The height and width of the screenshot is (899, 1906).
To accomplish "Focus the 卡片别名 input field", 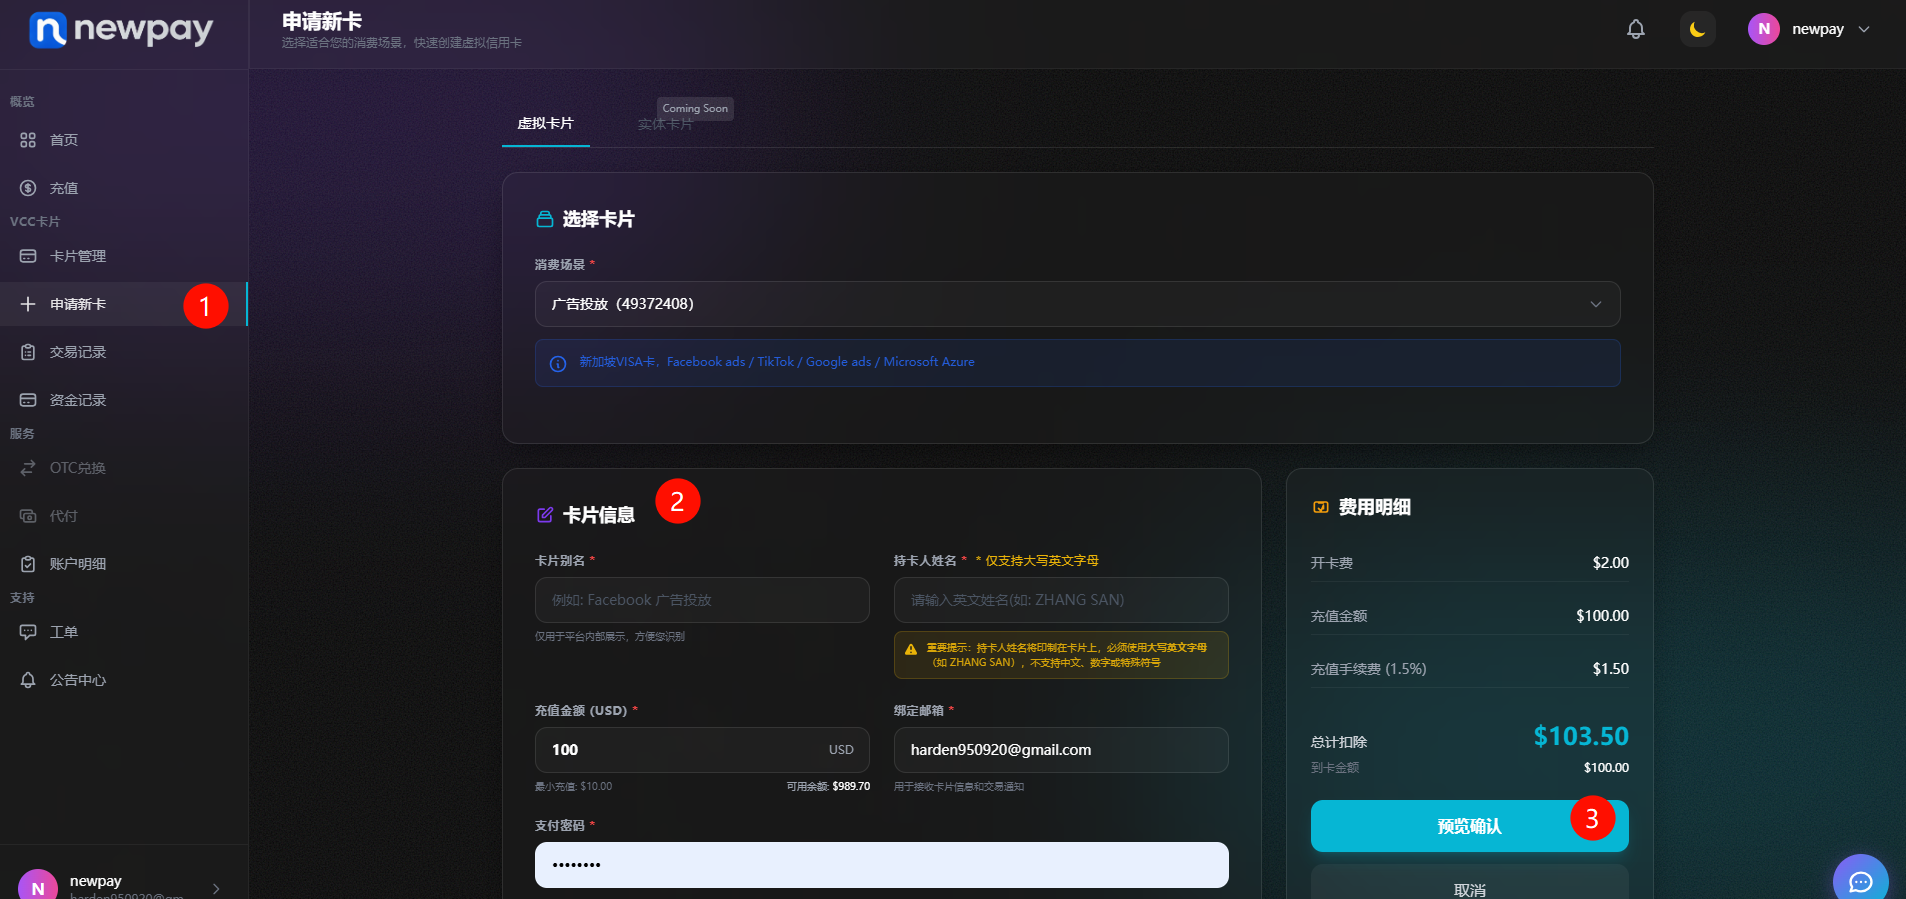I will pos(702,600).
